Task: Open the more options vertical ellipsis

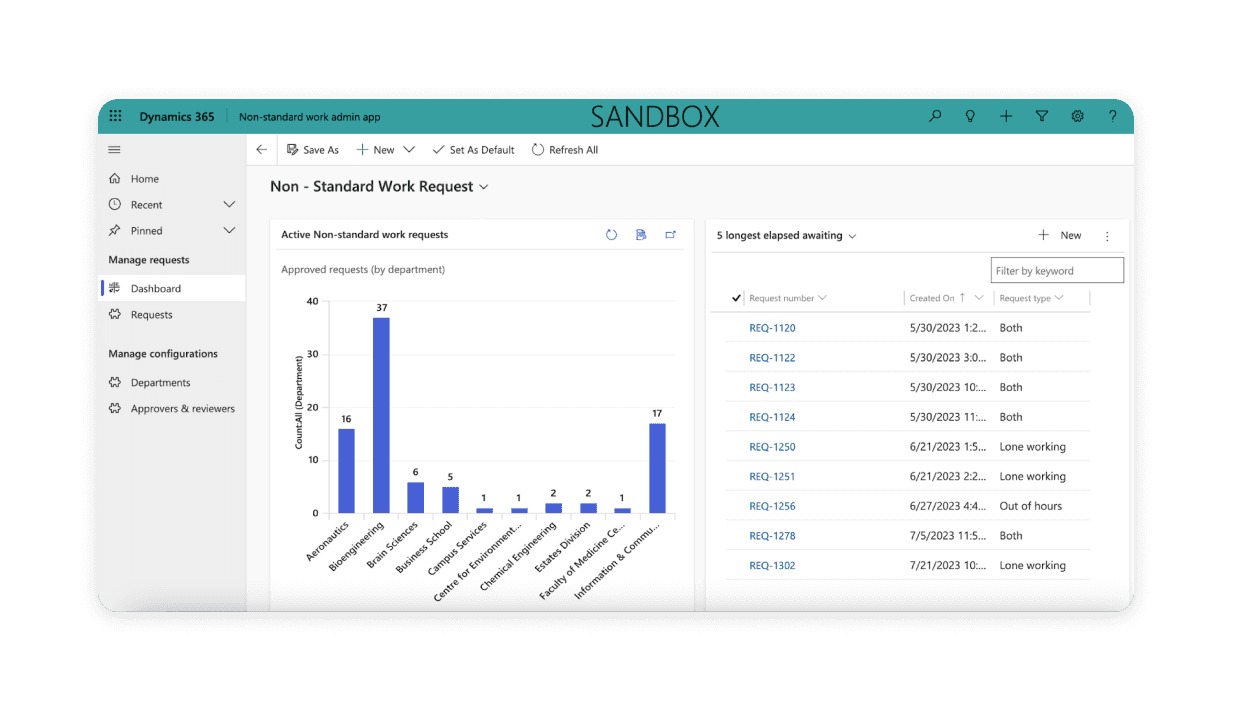Action: [1107, 236]
